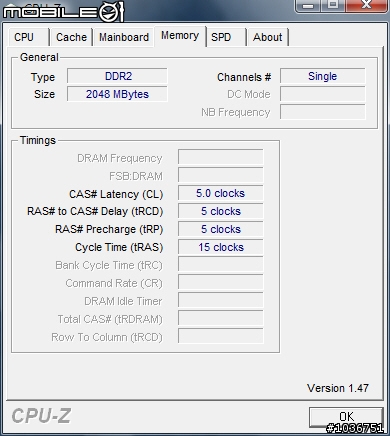
Task: Click the empty Command Rate field
Action: [x=221, y=283]
